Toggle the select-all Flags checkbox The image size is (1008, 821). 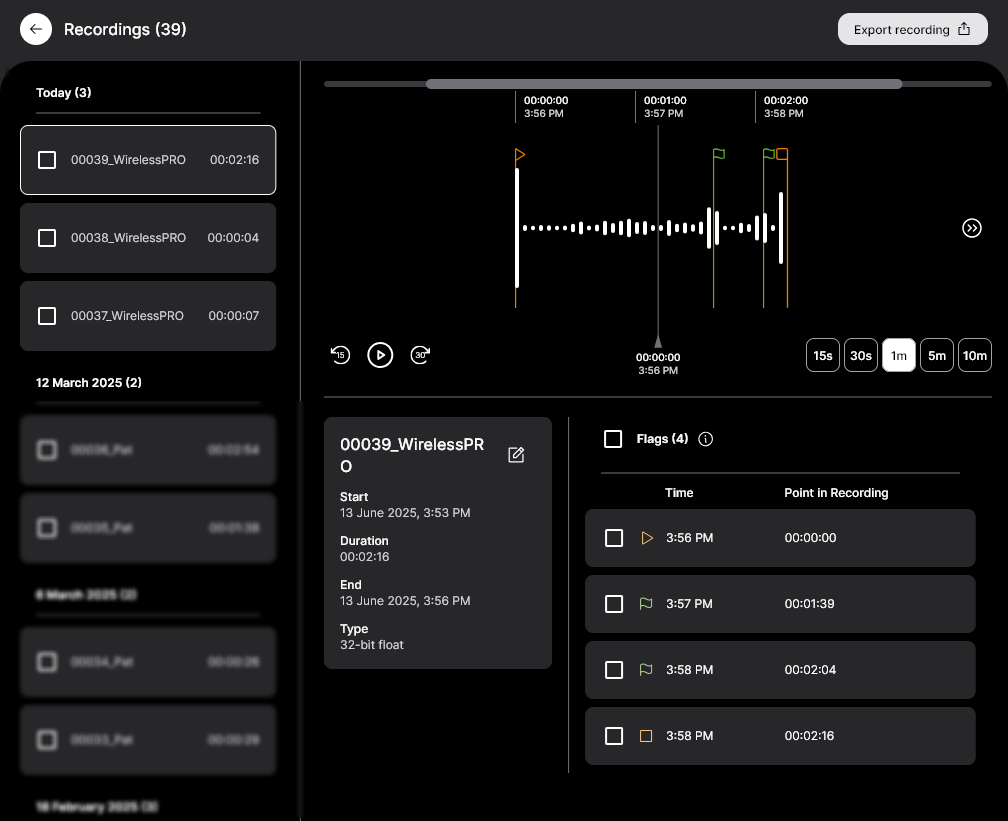click(614, 439)
